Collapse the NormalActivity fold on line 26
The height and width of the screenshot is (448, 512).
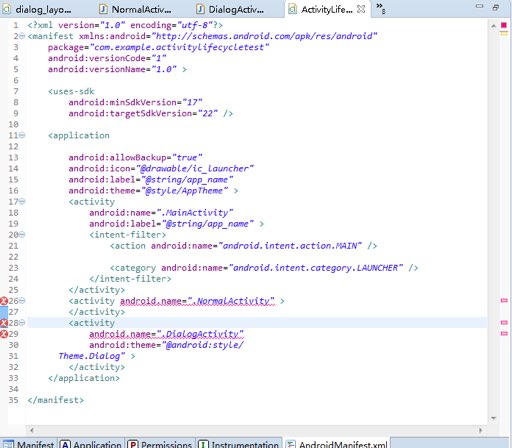22,301
